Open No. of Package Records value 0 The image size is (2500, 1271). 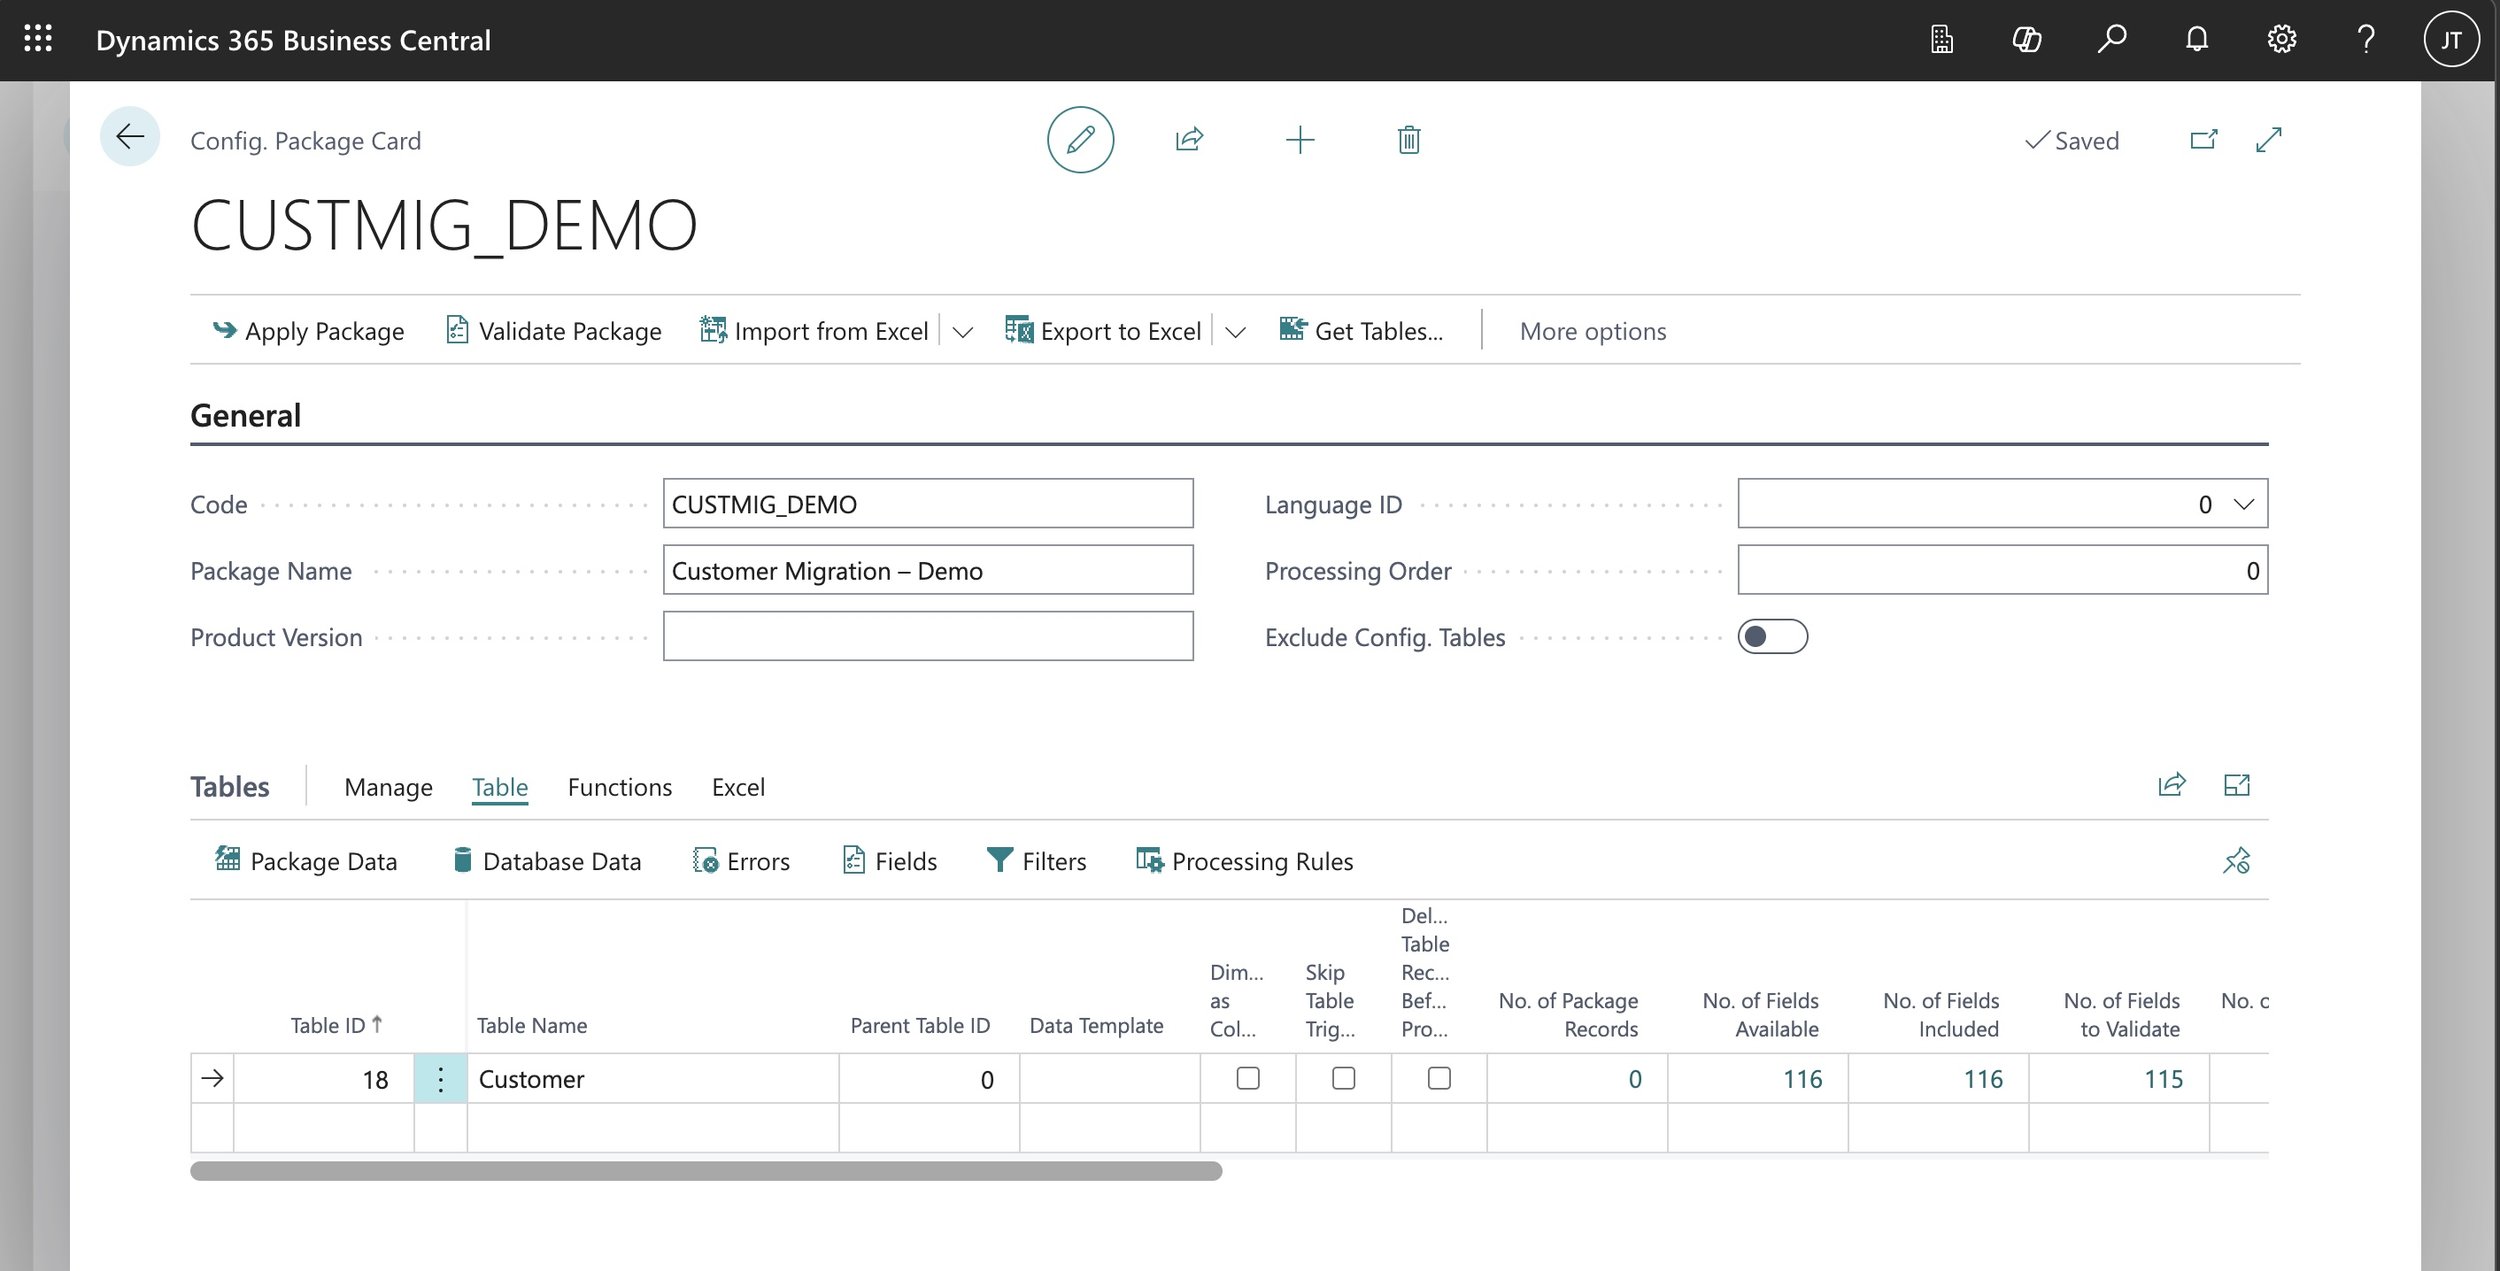pos(1634,1079)
